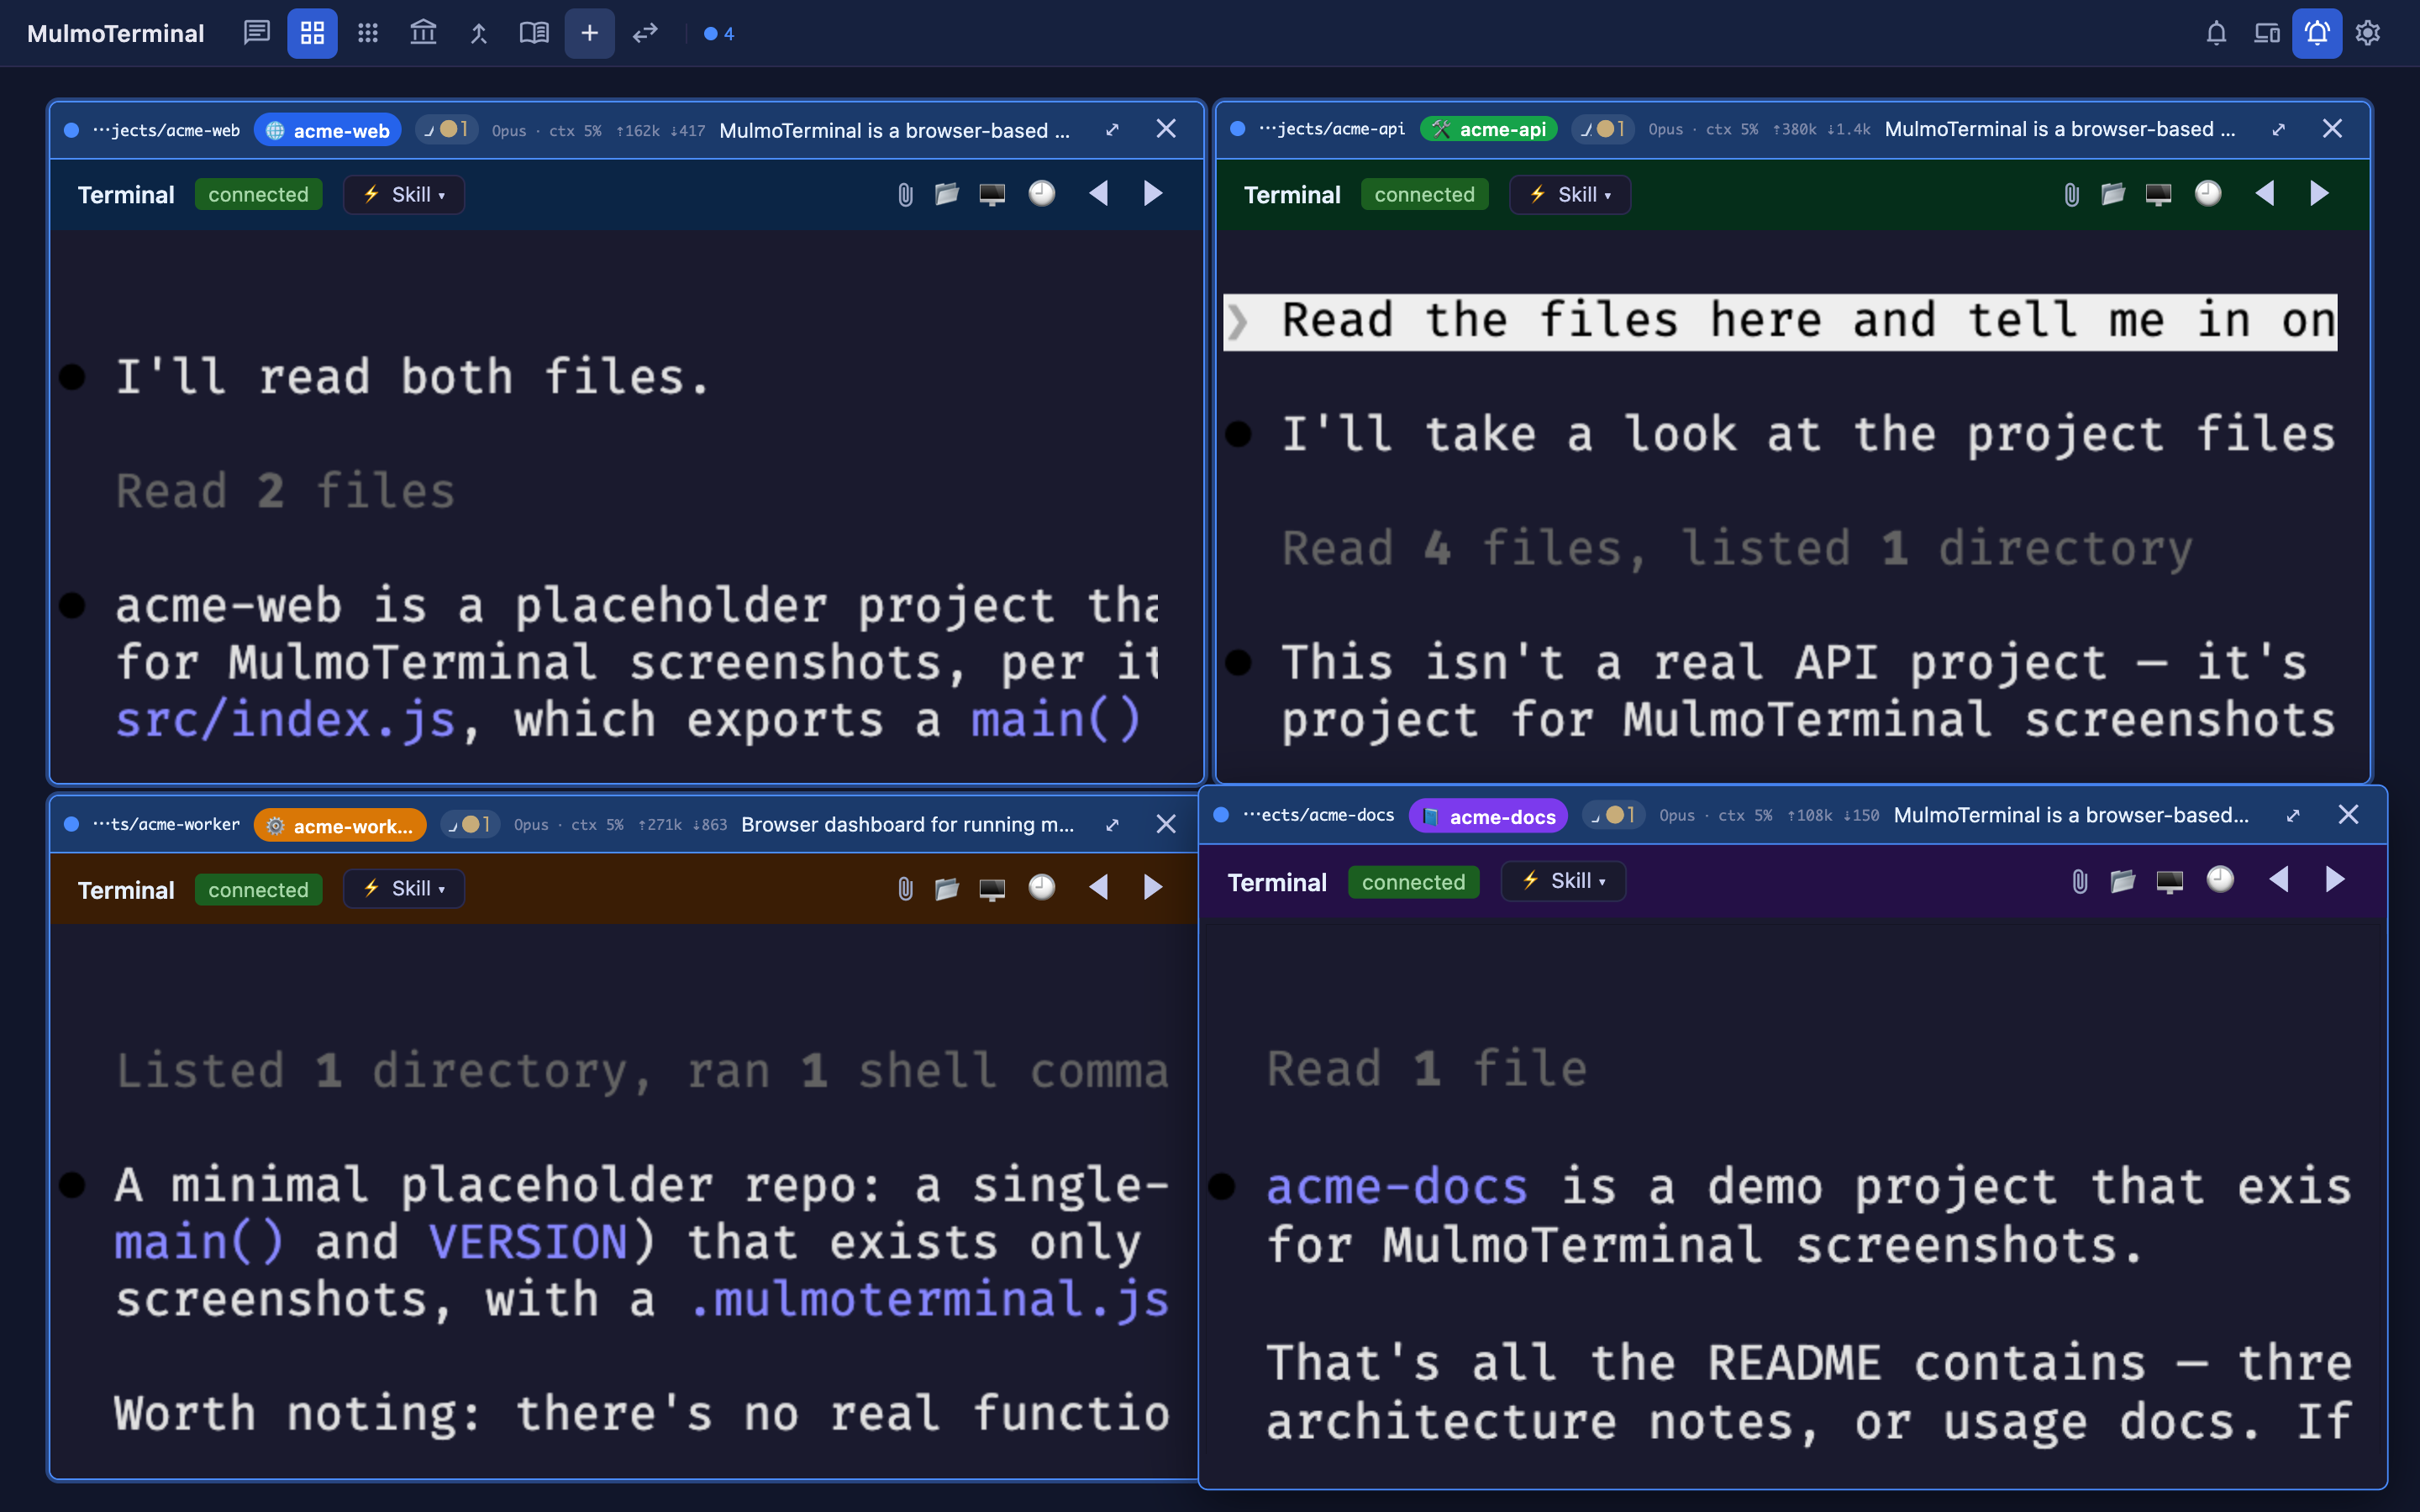Click paperclip attach icon in acme-worker panel

(905, 888)
